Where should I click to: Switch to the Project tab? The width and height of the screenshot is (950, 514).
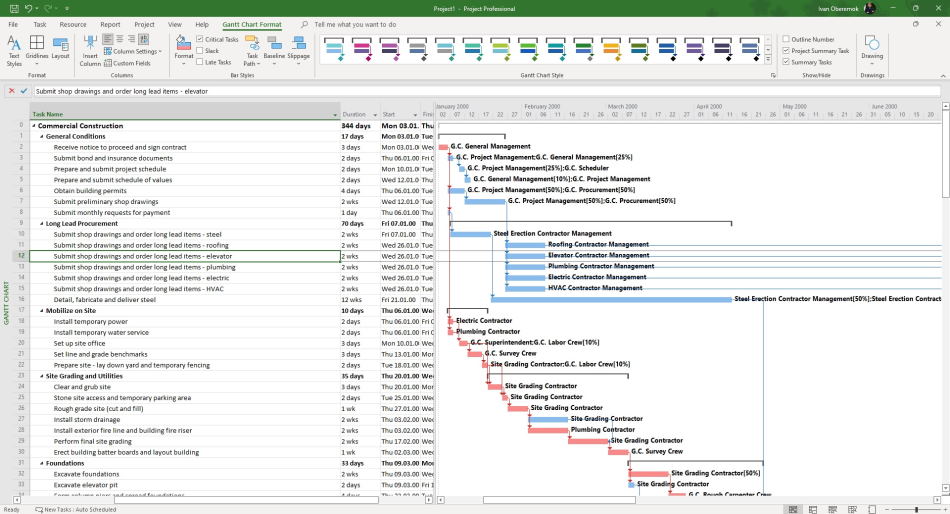[x=144, y=25]
